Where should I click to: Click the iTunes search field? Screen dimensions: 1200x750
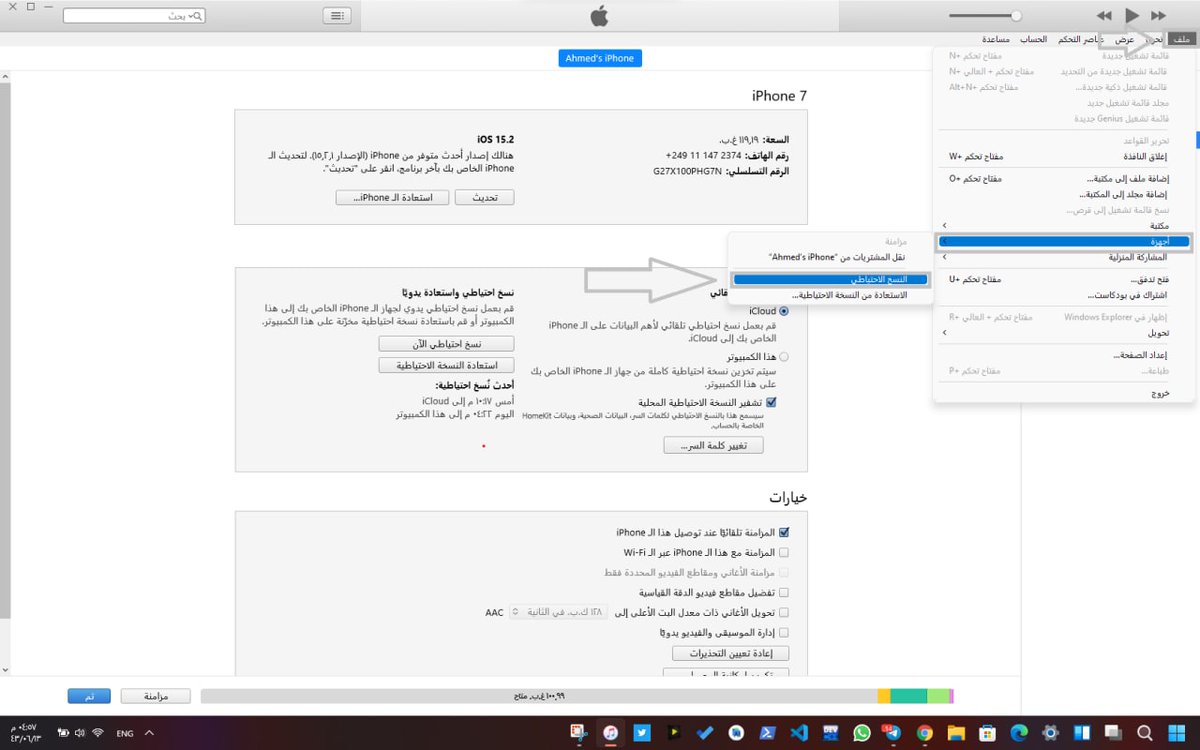coord(133,16)
